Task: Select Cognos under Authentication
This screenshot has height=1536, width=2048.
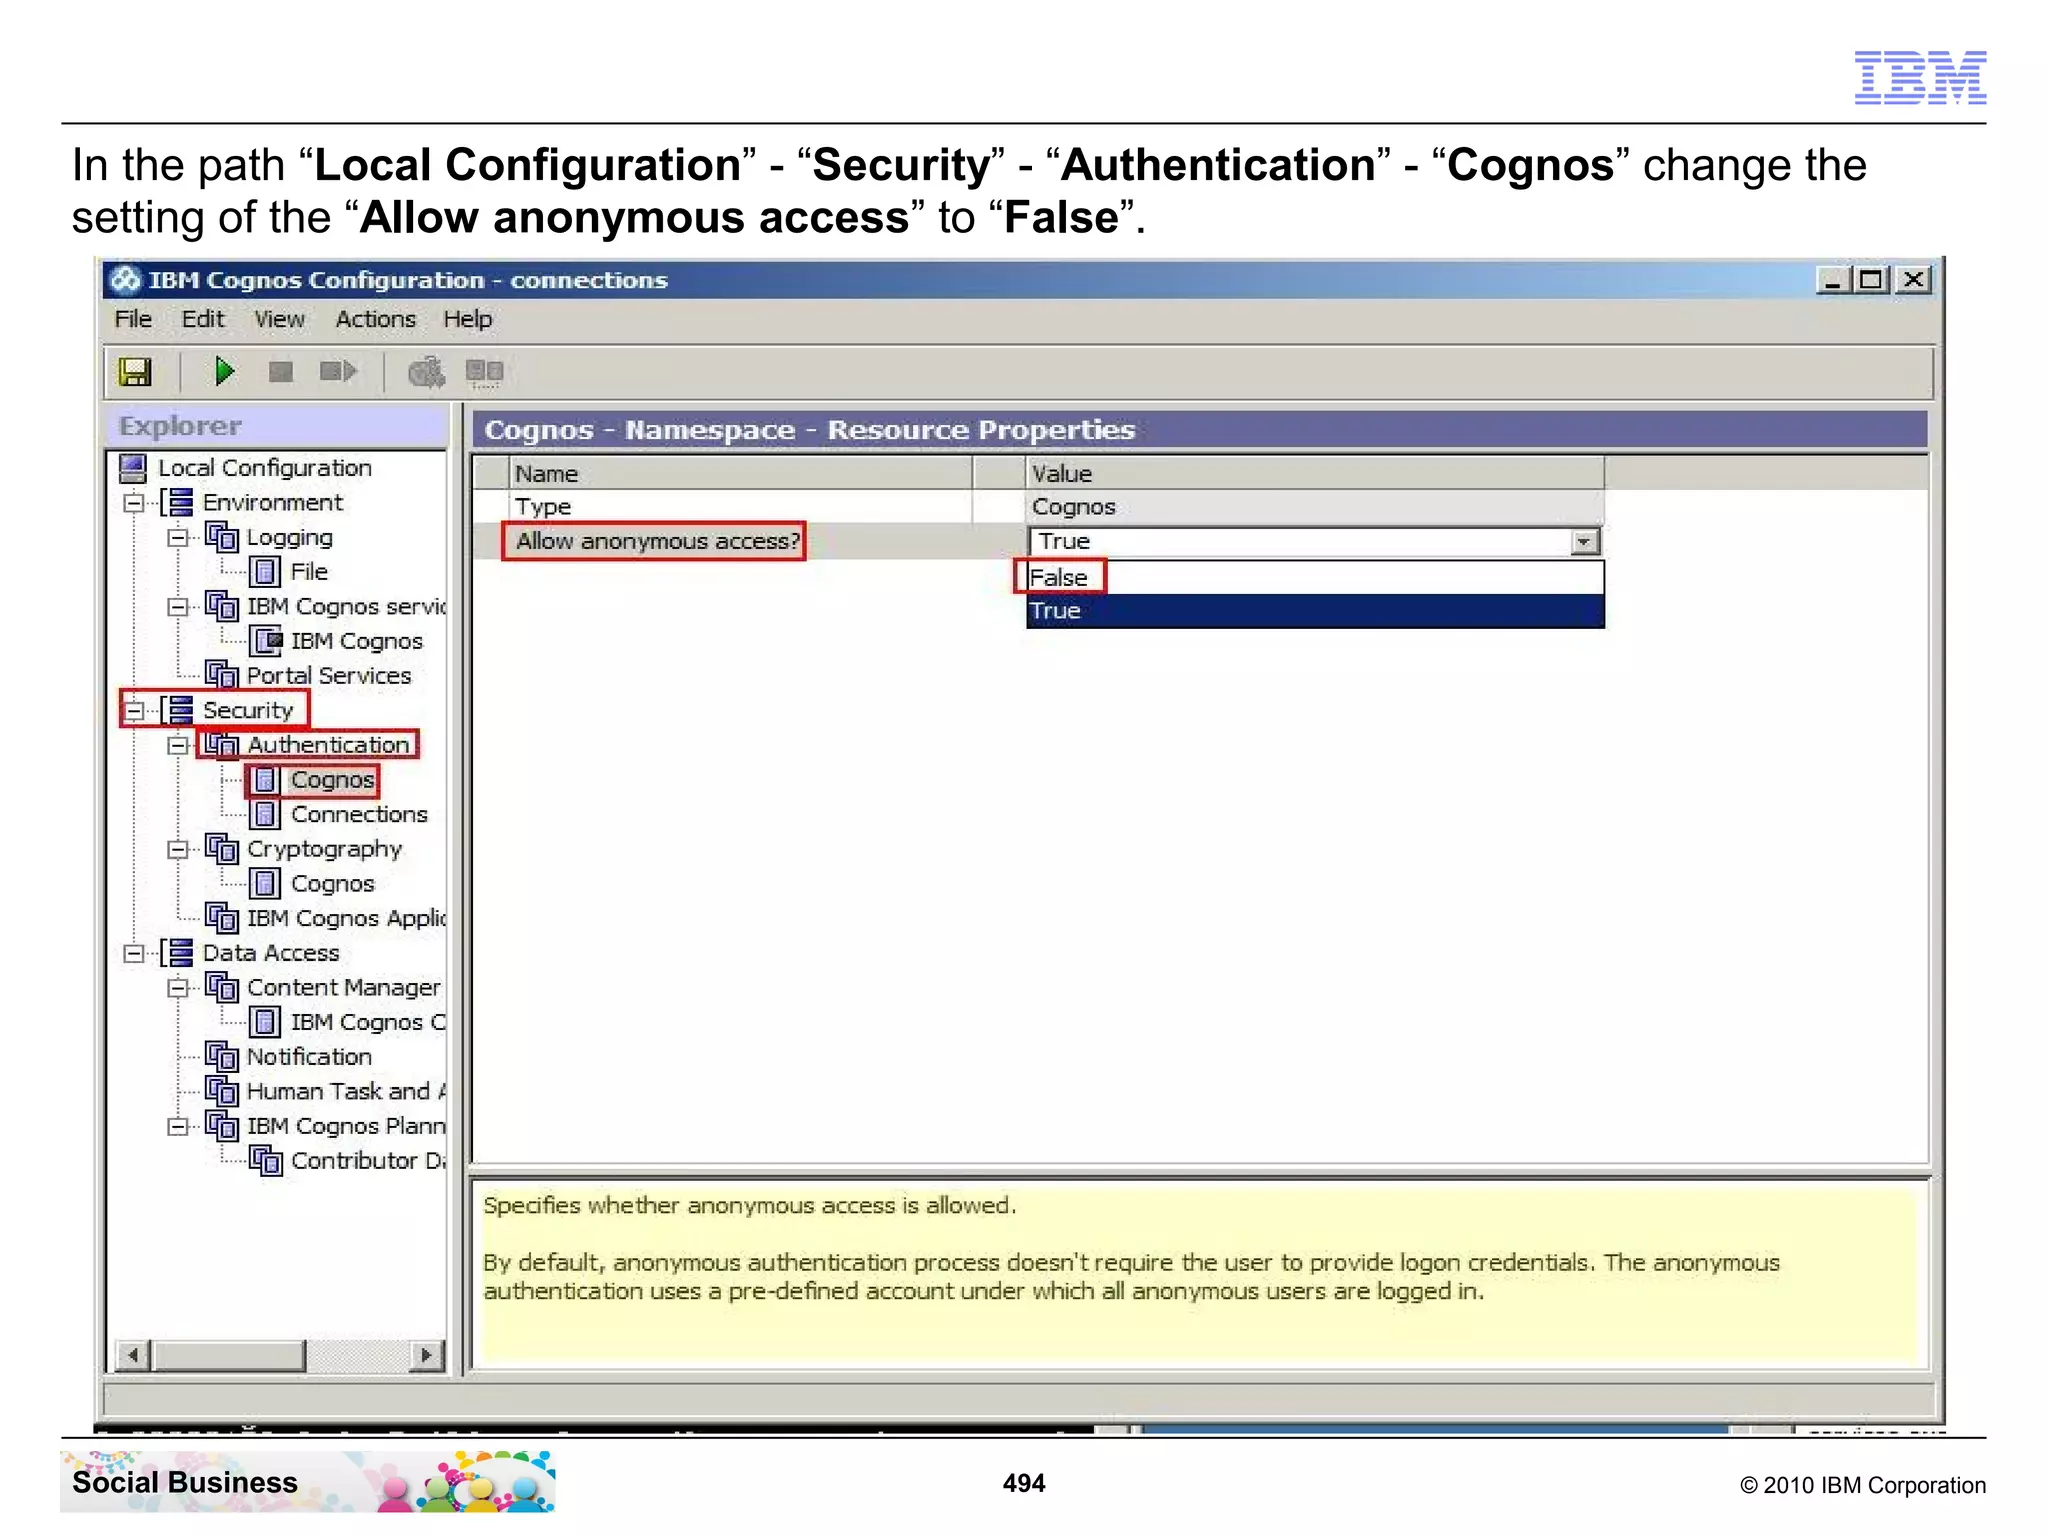Action: (332, 780)
